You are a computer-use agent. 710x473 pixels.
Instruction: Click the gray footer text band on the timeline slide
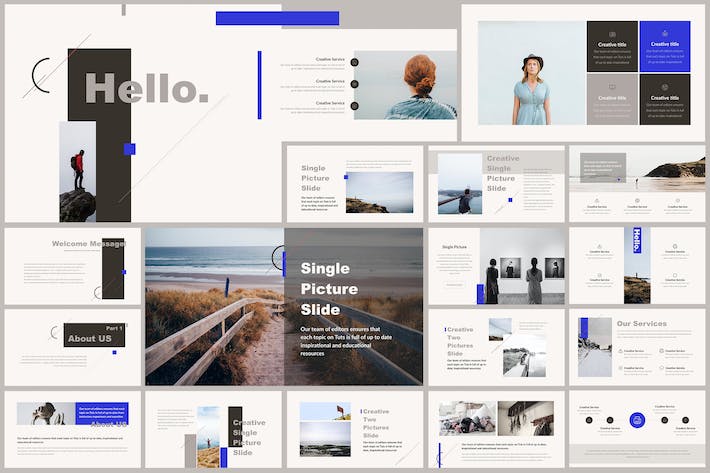(637, 453)
